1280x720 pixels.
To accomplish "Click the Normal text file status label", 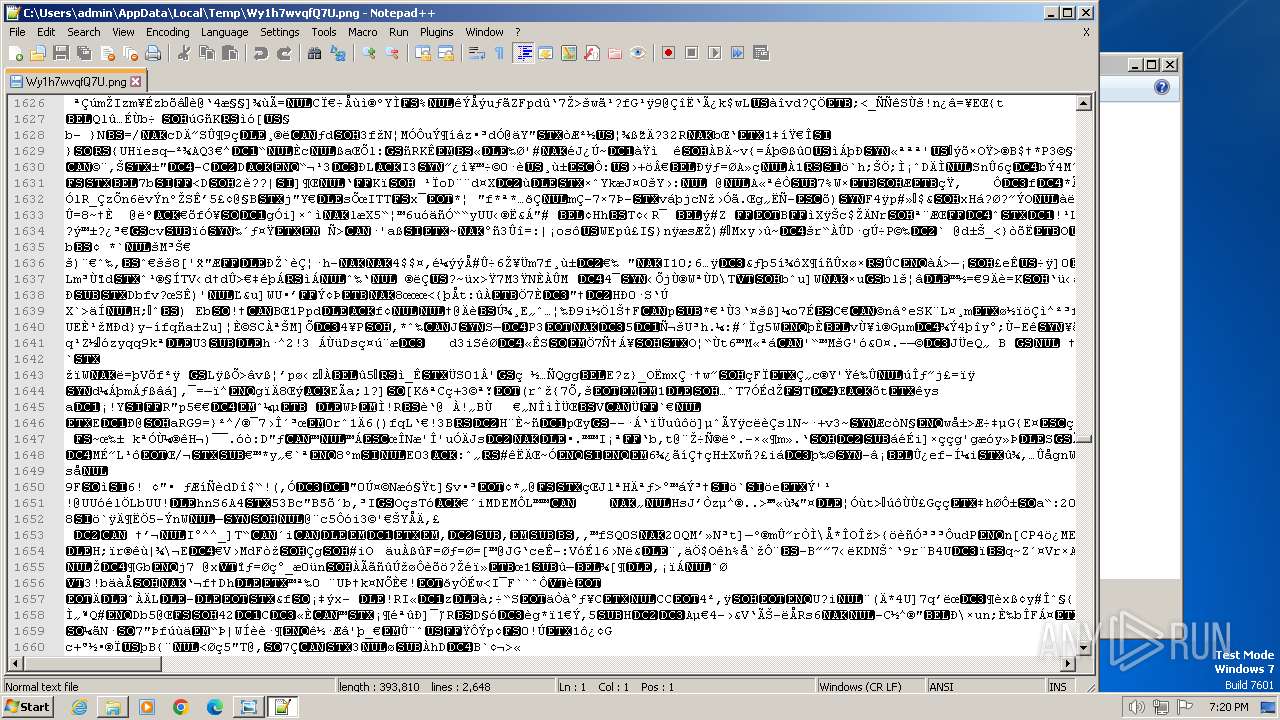I will tap(42, 687).
